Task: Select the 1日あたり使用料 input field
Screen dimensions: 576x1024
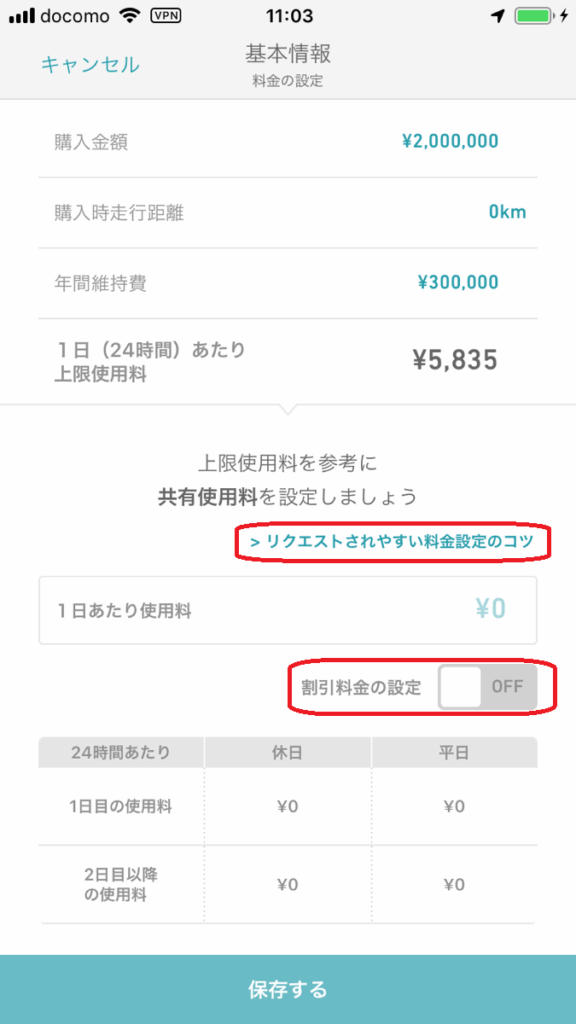Action: coord(288,611)
